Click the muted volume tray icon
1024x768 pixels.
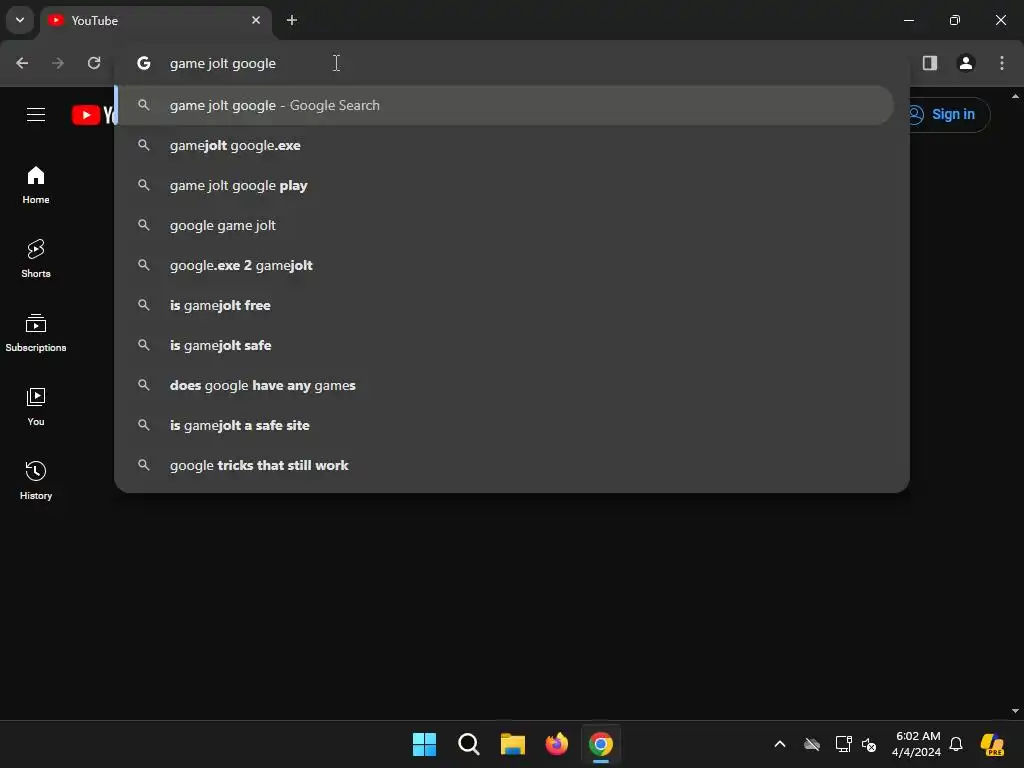pos(869,744)
